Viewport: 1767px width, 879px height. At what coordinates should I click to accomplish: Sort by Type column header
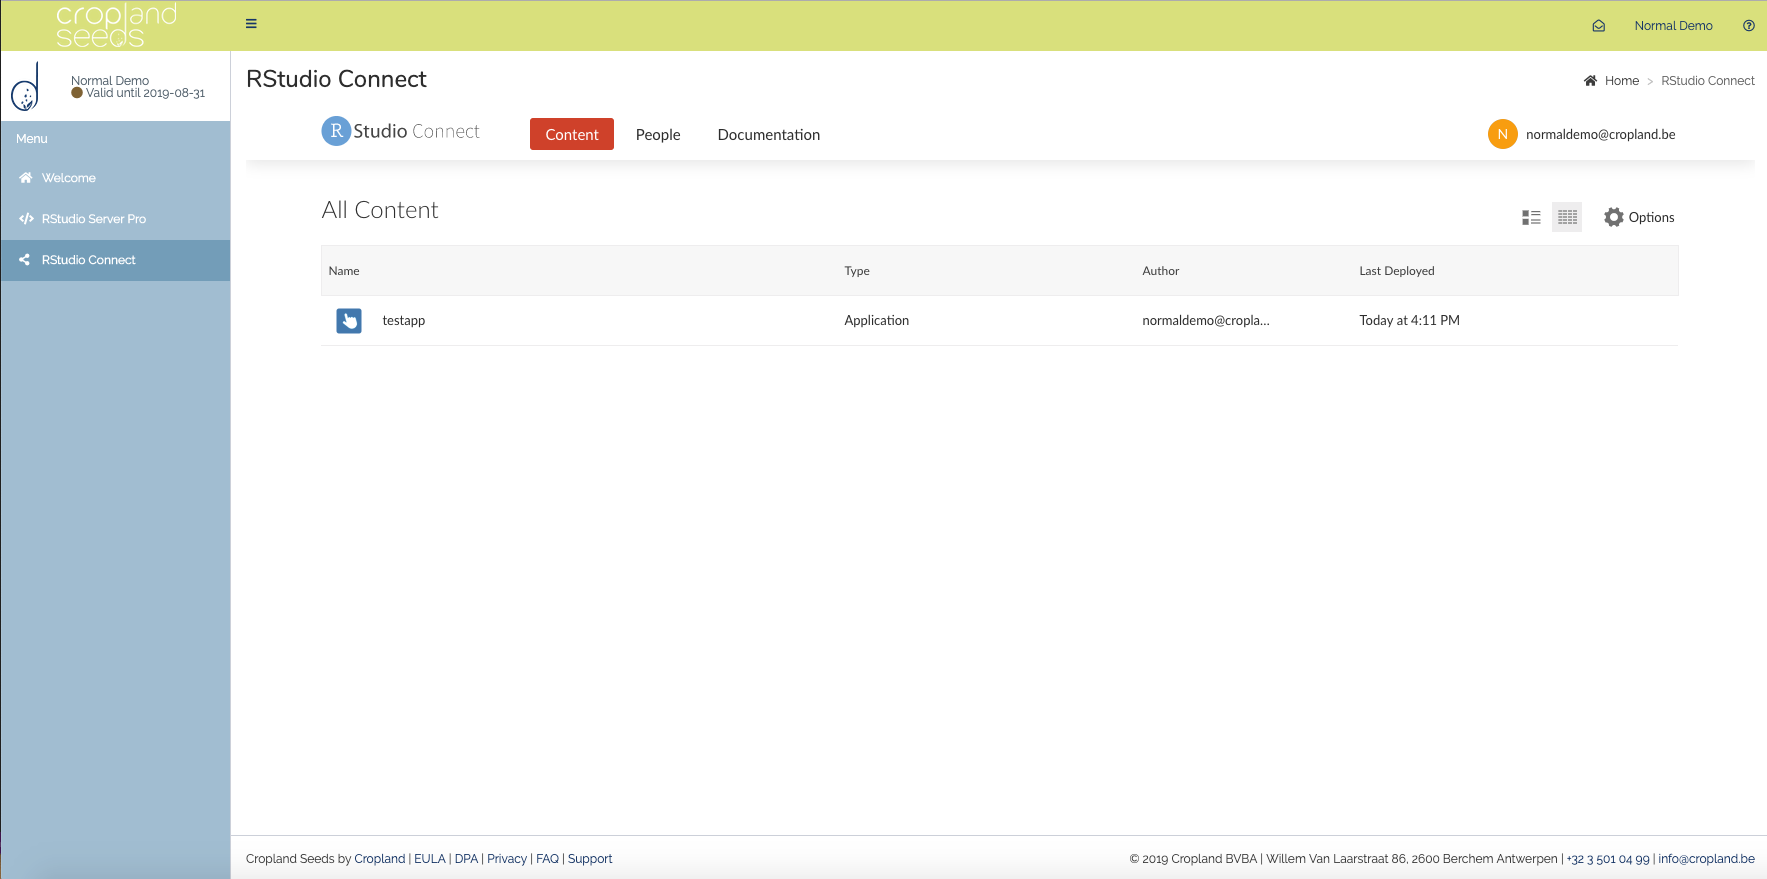[x=857, y=271]
